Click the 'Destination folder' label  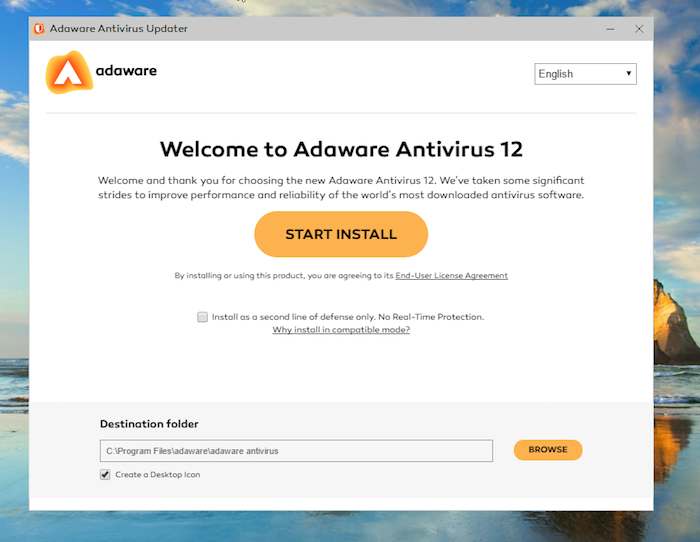pyautogui.click(x=149, y=424)
